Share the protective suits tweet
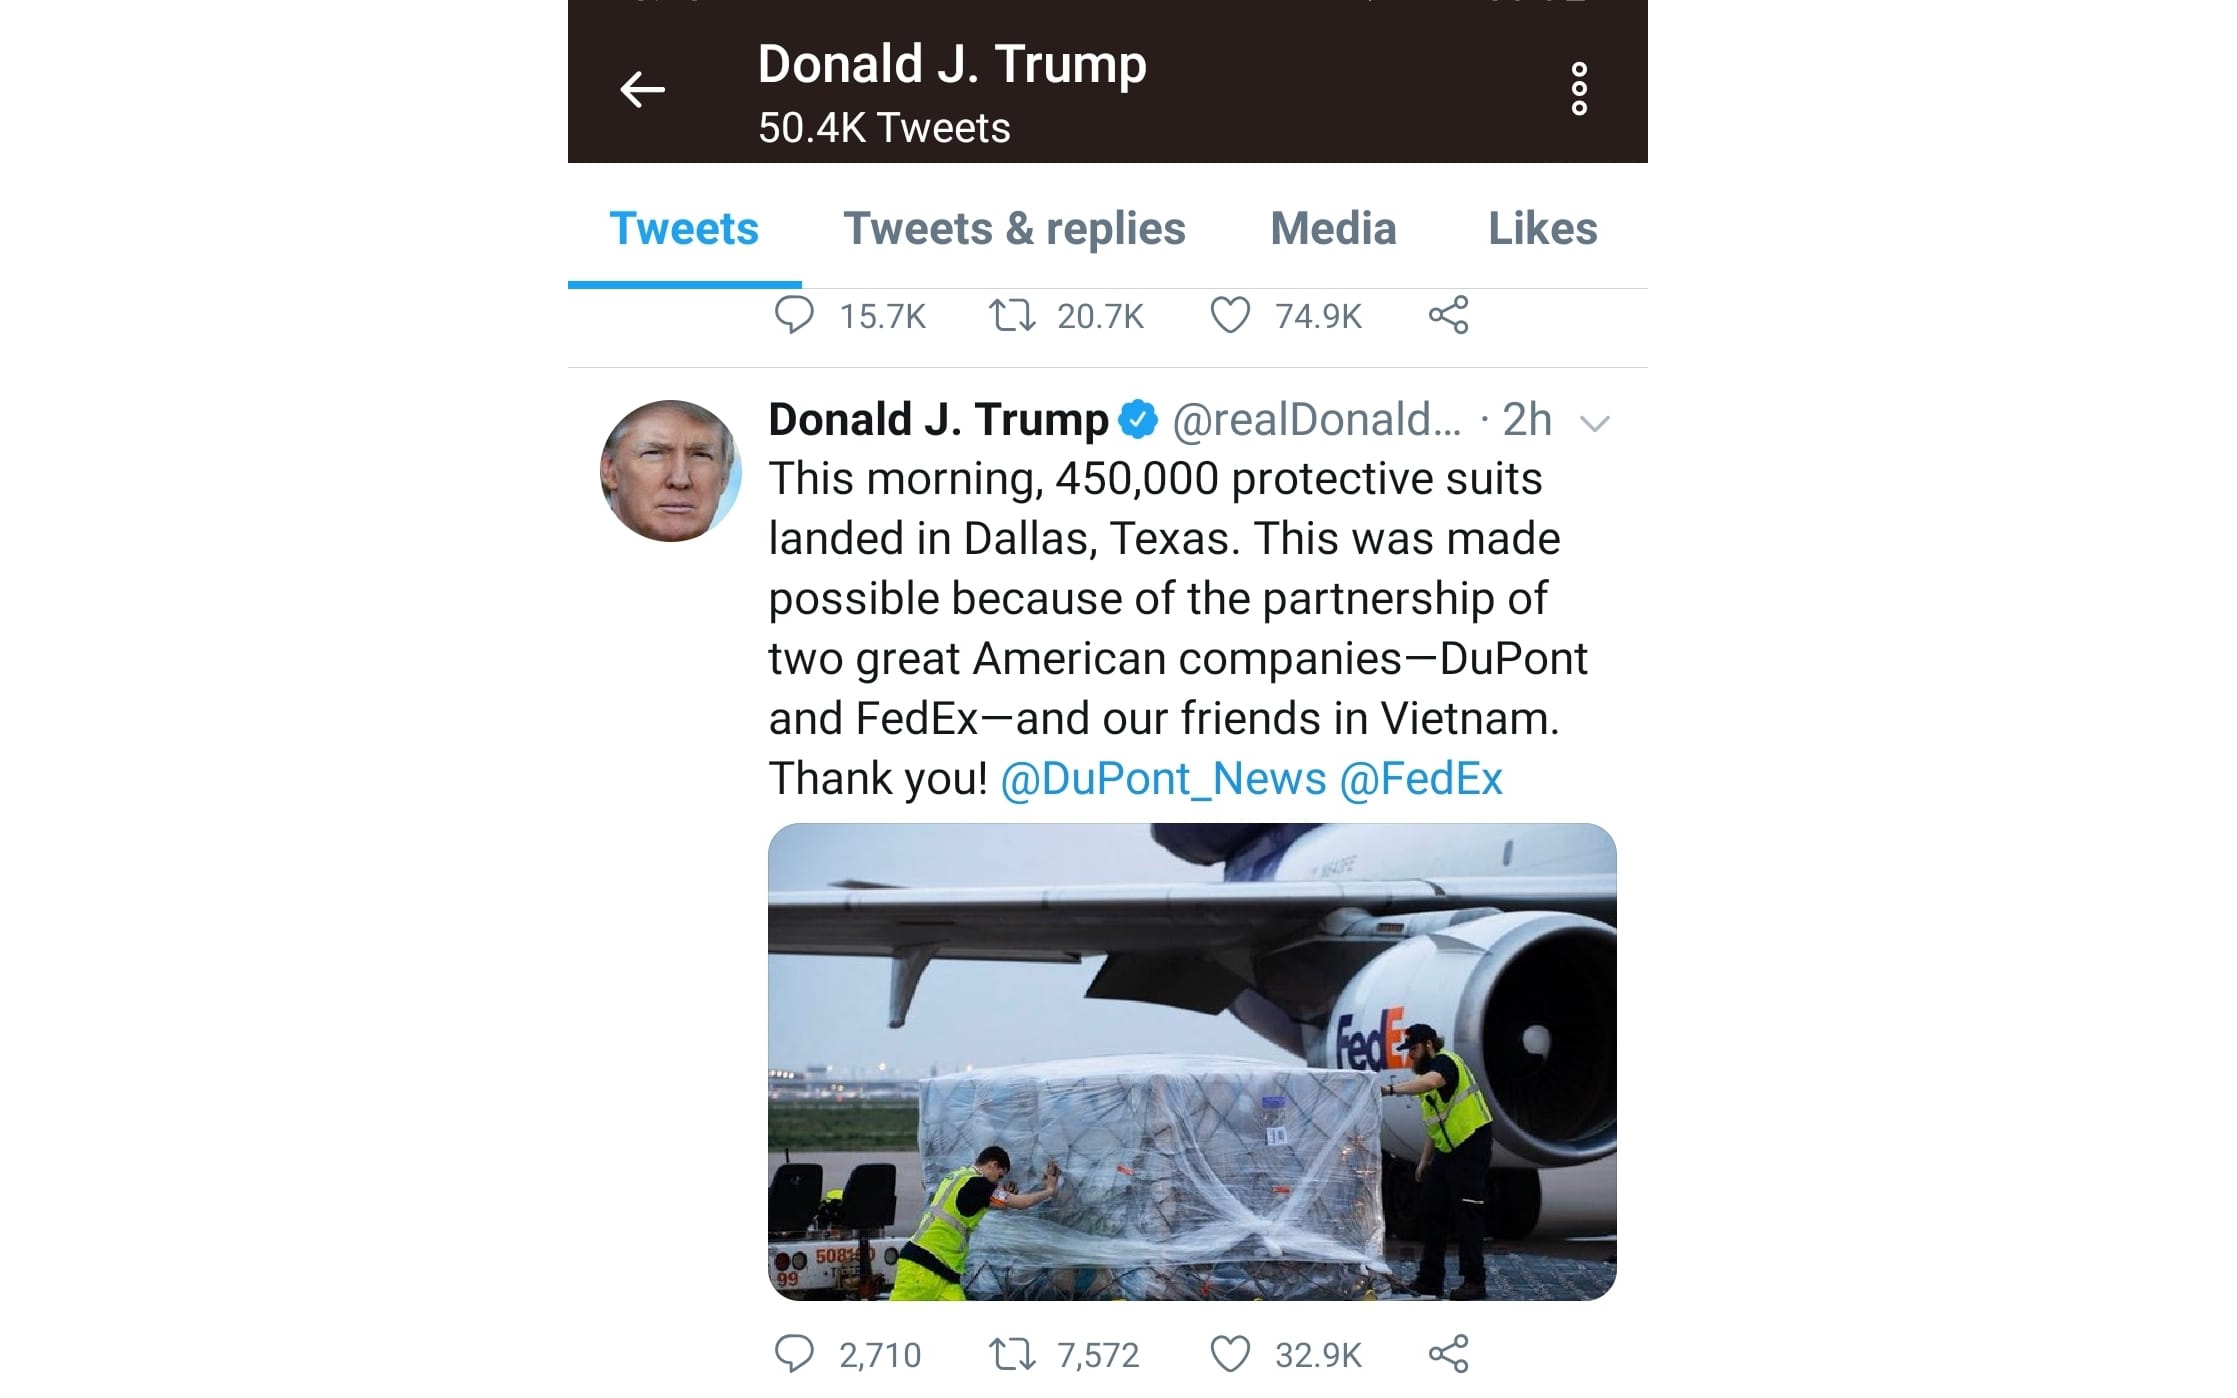 coord(1448,1354)
